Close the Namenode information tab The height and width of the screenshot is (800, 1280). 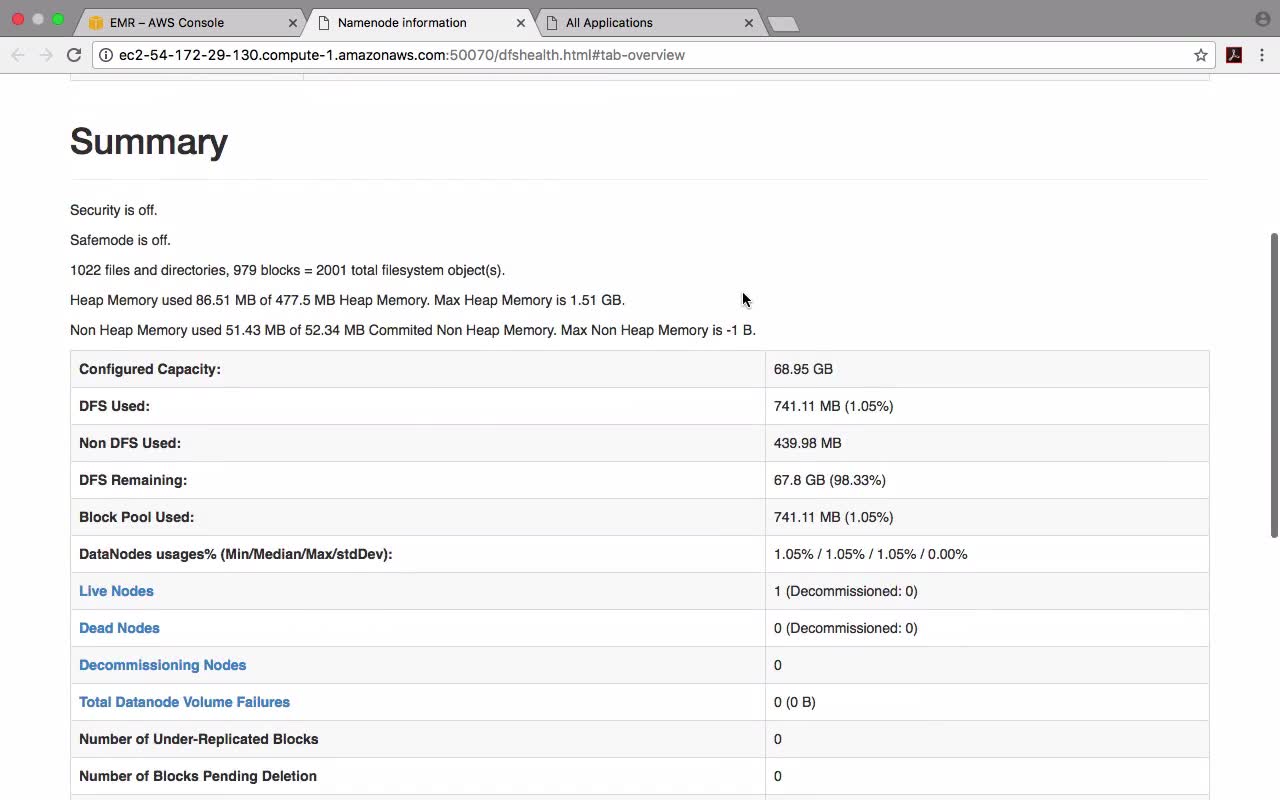click(520, 22)
